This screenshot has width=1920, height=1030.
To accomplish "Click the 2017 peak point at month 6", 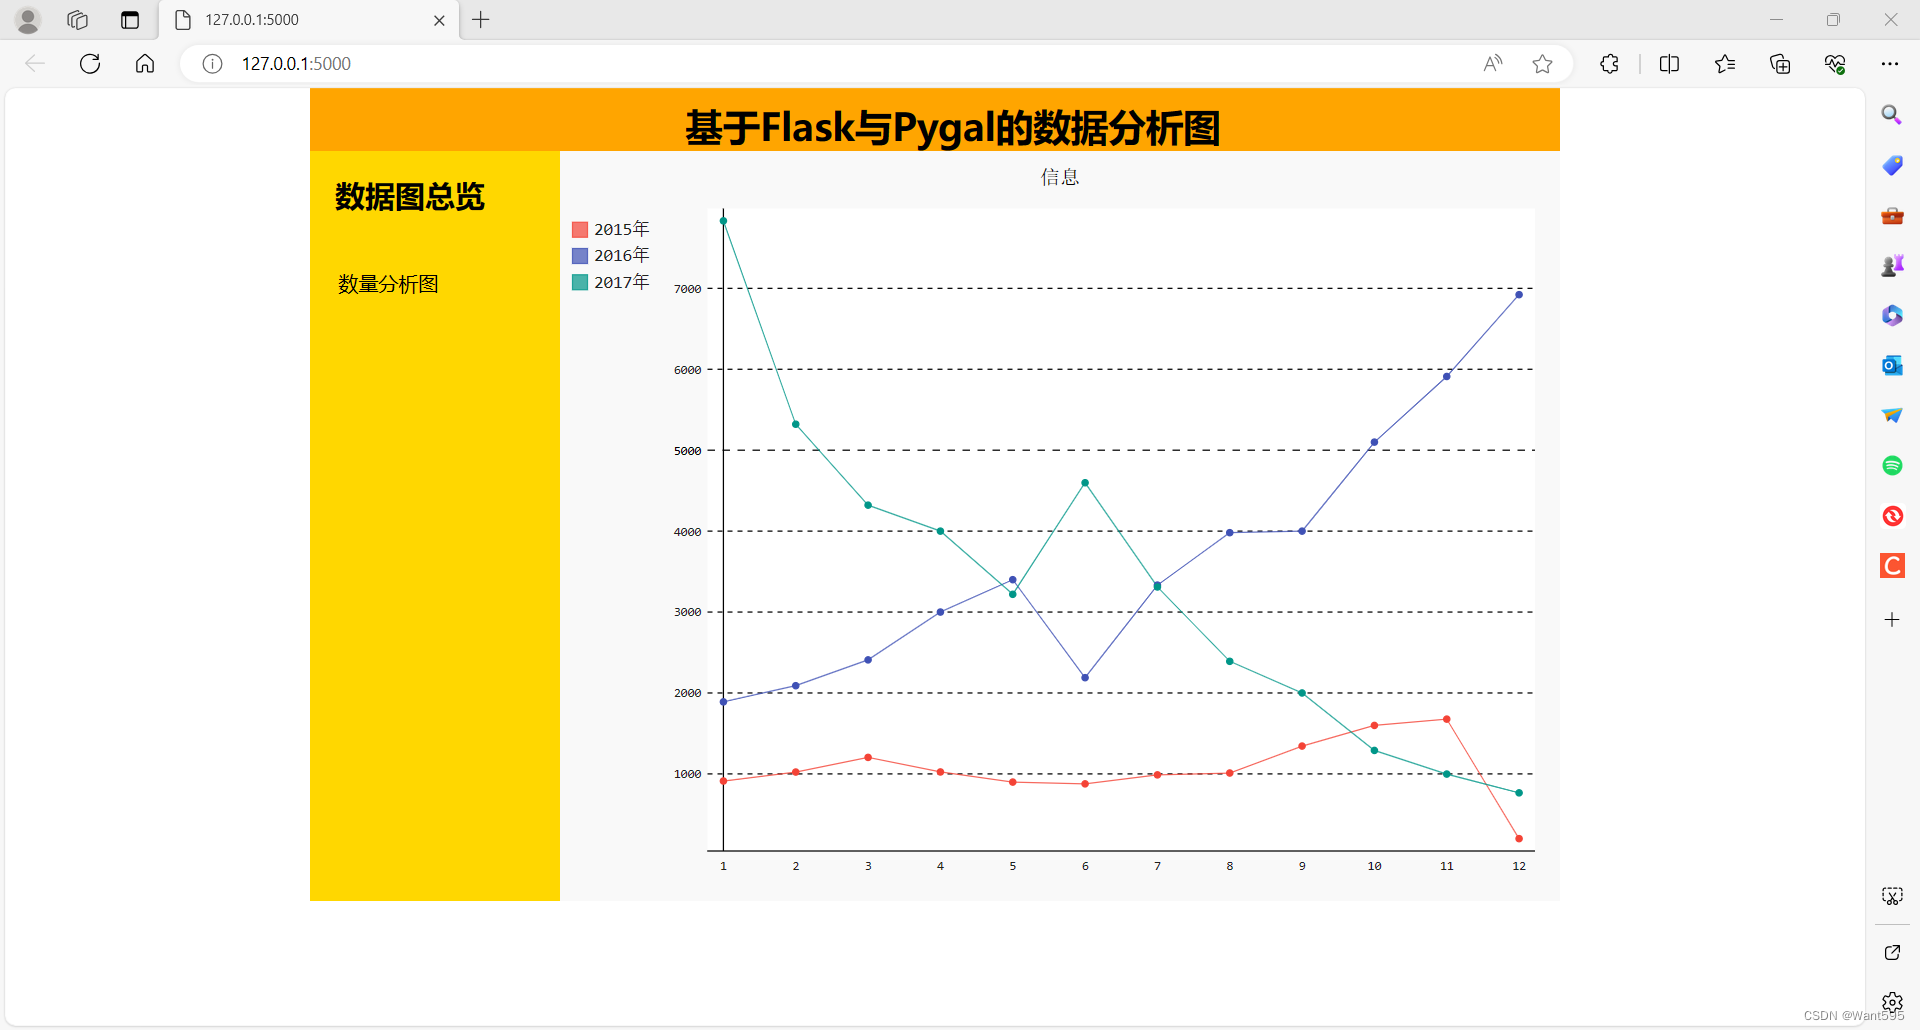I will [x=1085, y=483].
